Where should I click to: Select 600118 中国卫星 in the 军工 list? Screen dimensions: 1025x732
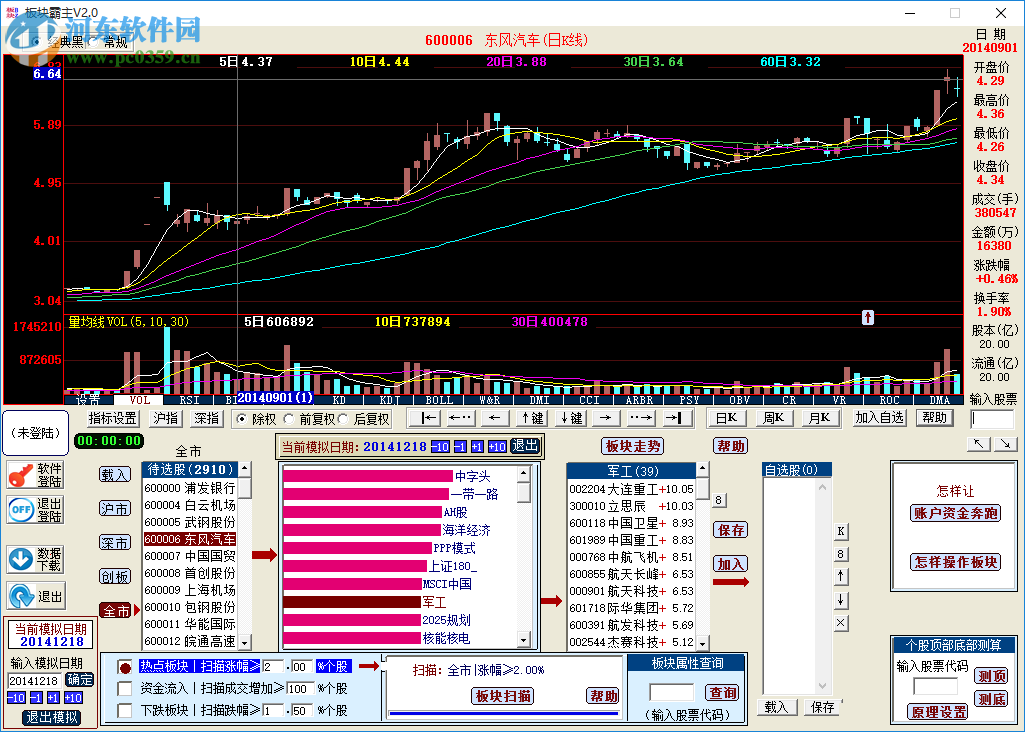click(631, 524)
